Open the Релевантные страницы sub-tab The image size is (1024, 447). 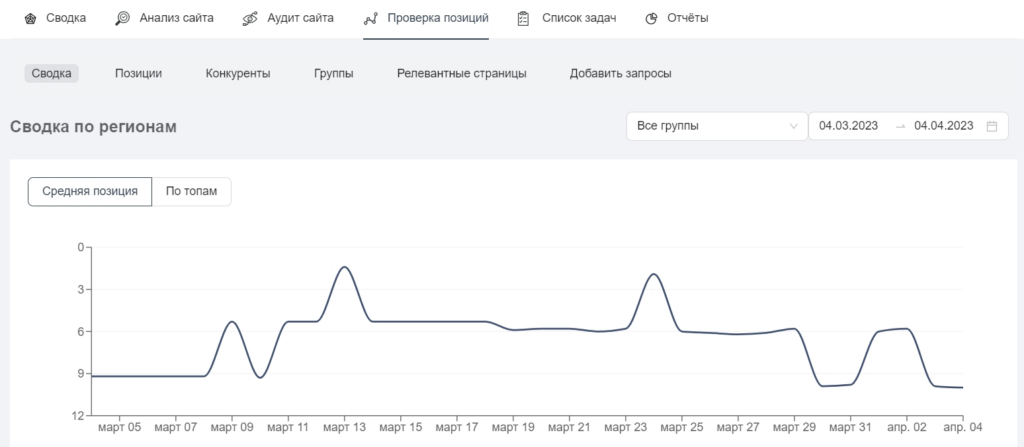pyautogui.click(x=462, y=73)
